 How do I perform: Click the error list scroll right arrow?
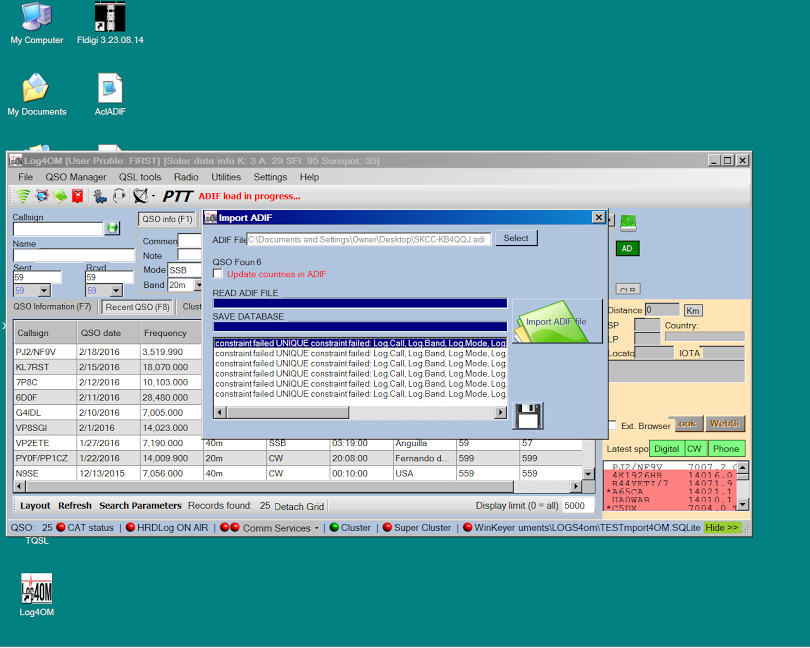[x=500, y=412]
